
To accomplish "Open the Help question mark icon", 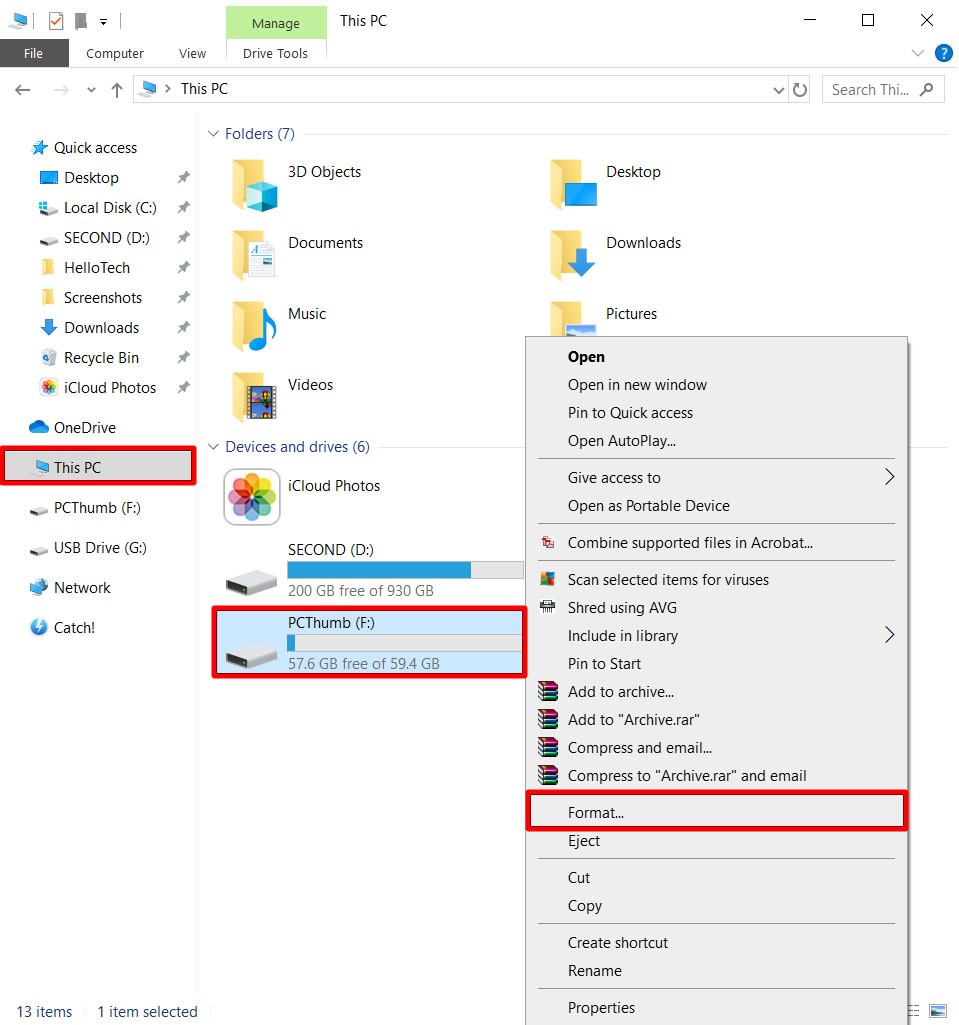I will click(x=942, y=54).
